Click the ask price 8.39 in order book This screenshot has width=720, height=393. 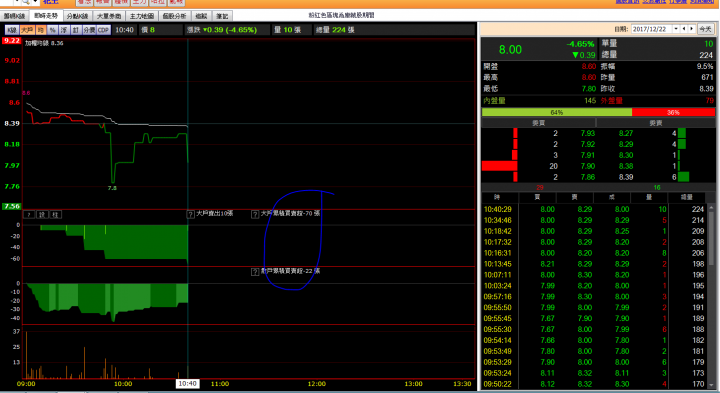[625, 177]
